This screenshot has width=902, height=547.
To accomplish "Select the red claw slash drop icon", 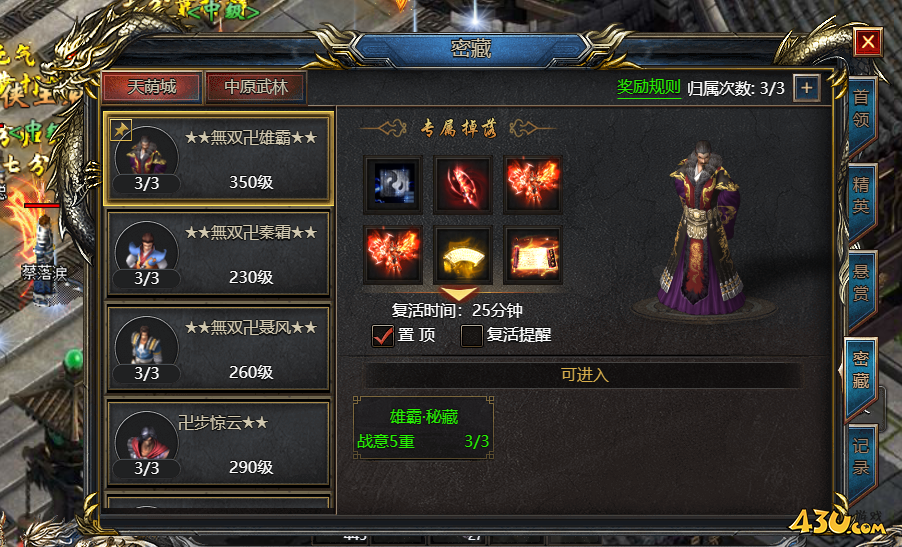I will (463, 184).
